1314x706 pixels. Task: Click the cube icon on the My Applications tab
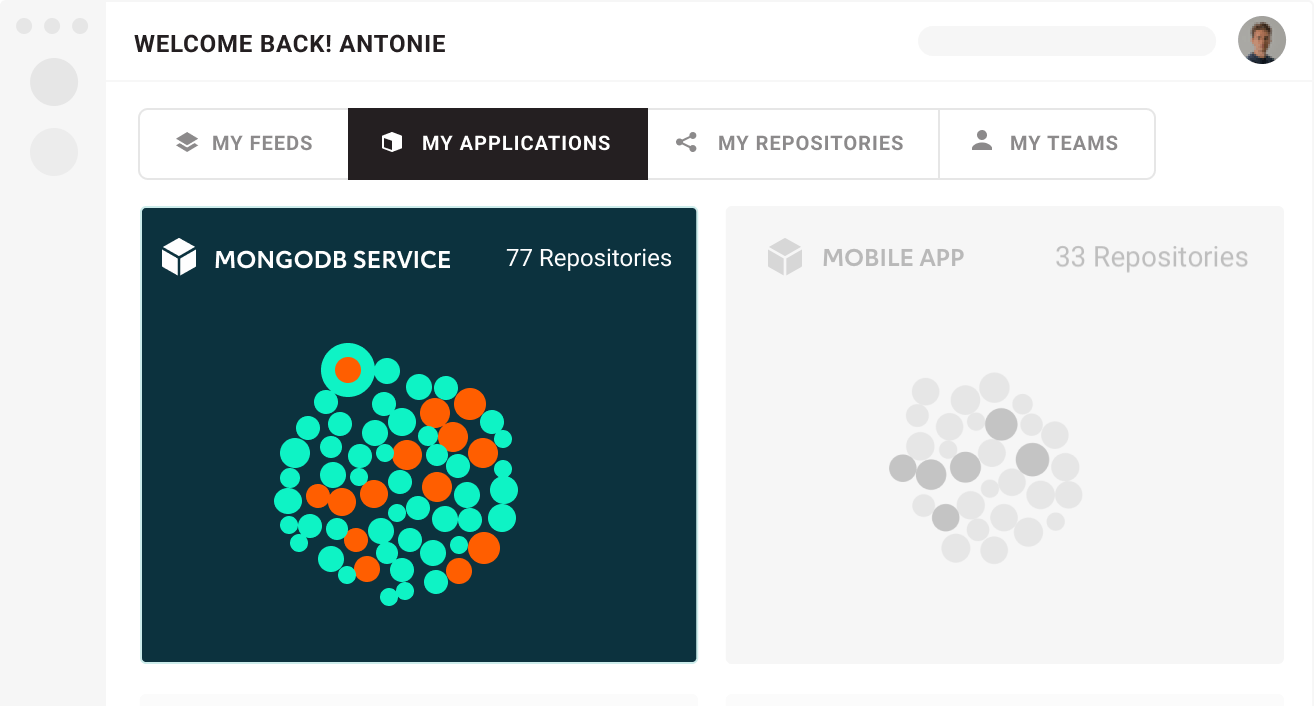coord(390,143)
